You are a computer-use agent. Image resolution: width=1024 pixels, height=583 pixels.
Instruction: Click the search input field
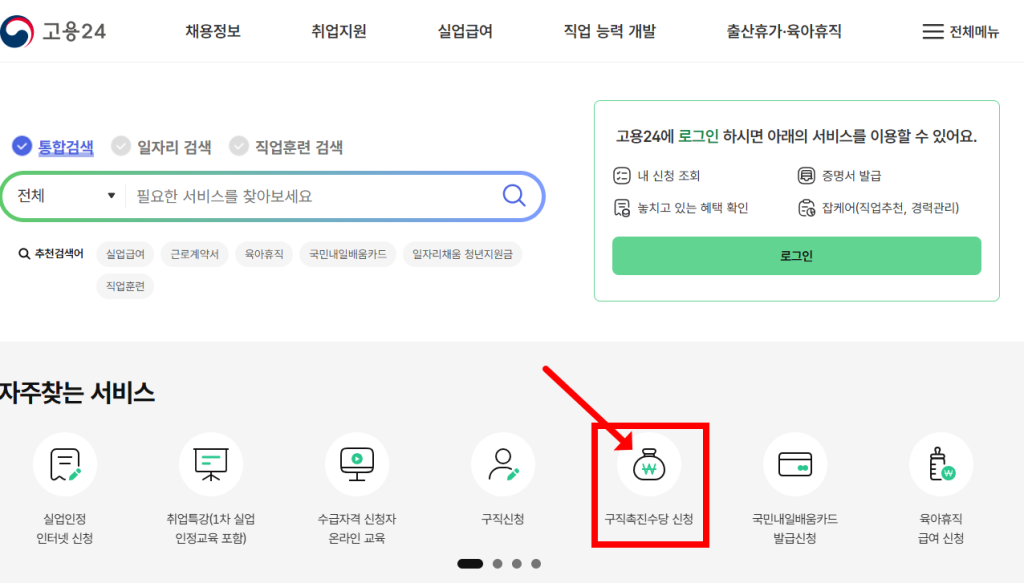click(x=310, y=196)
